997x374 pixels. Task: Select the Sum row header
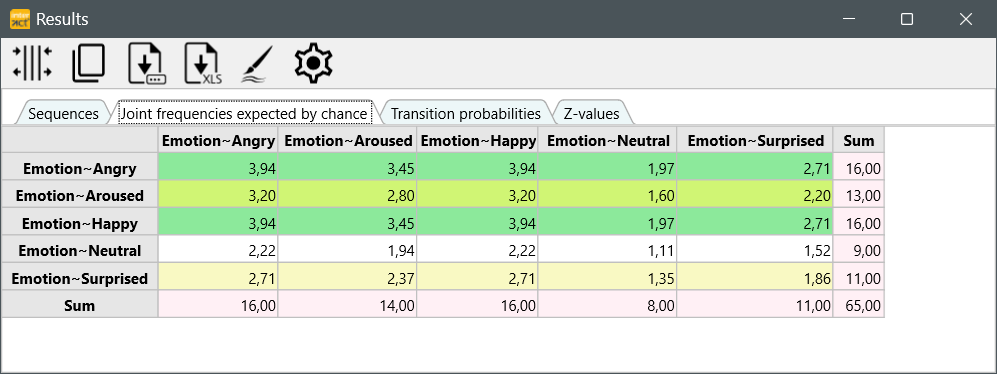click(x=79, y=306)
